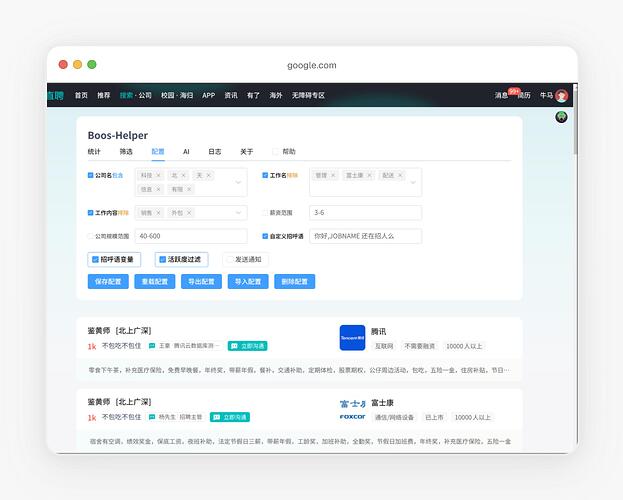Screen dimensions: 623x500
Task: Open the APP nav item
Action: pyautogui.click(x=208, y=95)
